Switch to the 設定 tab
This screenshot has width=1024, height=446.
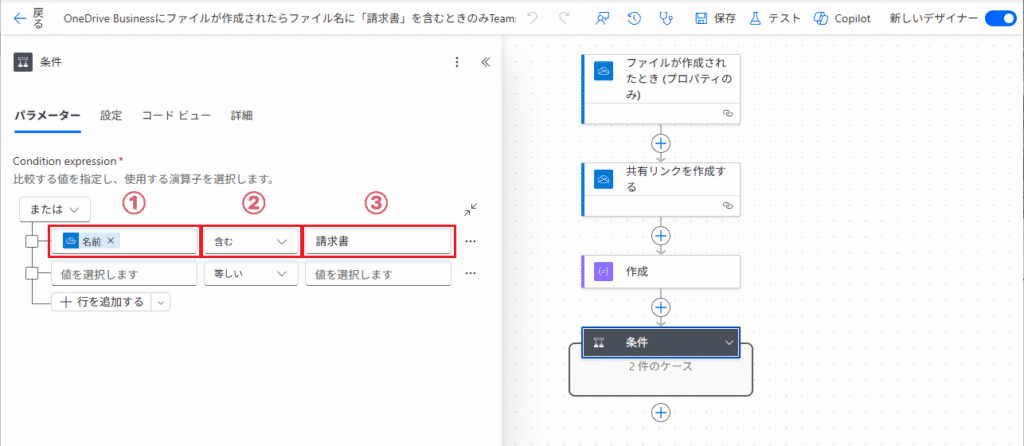pos(111,116)
